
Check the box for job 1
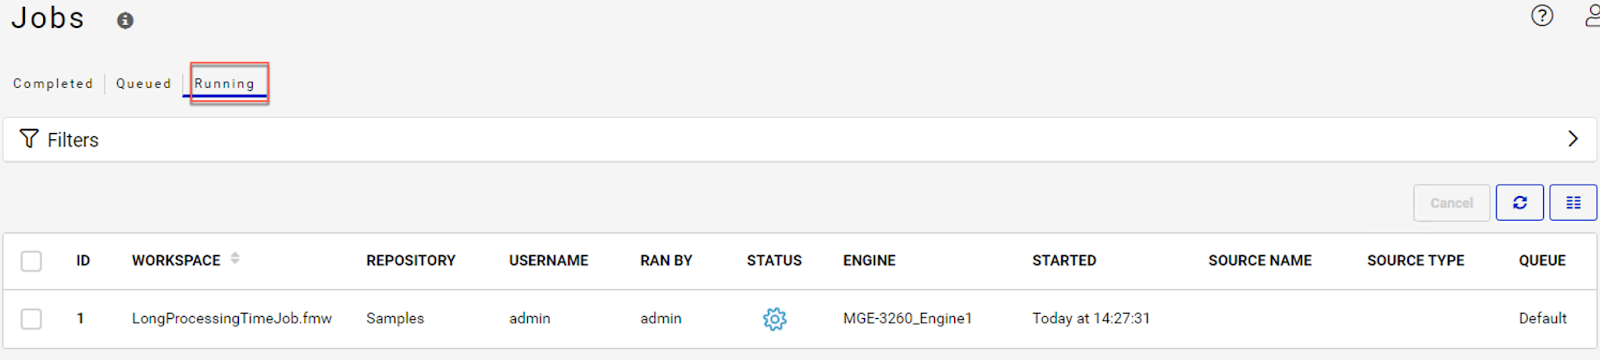(x=31, y=319)
